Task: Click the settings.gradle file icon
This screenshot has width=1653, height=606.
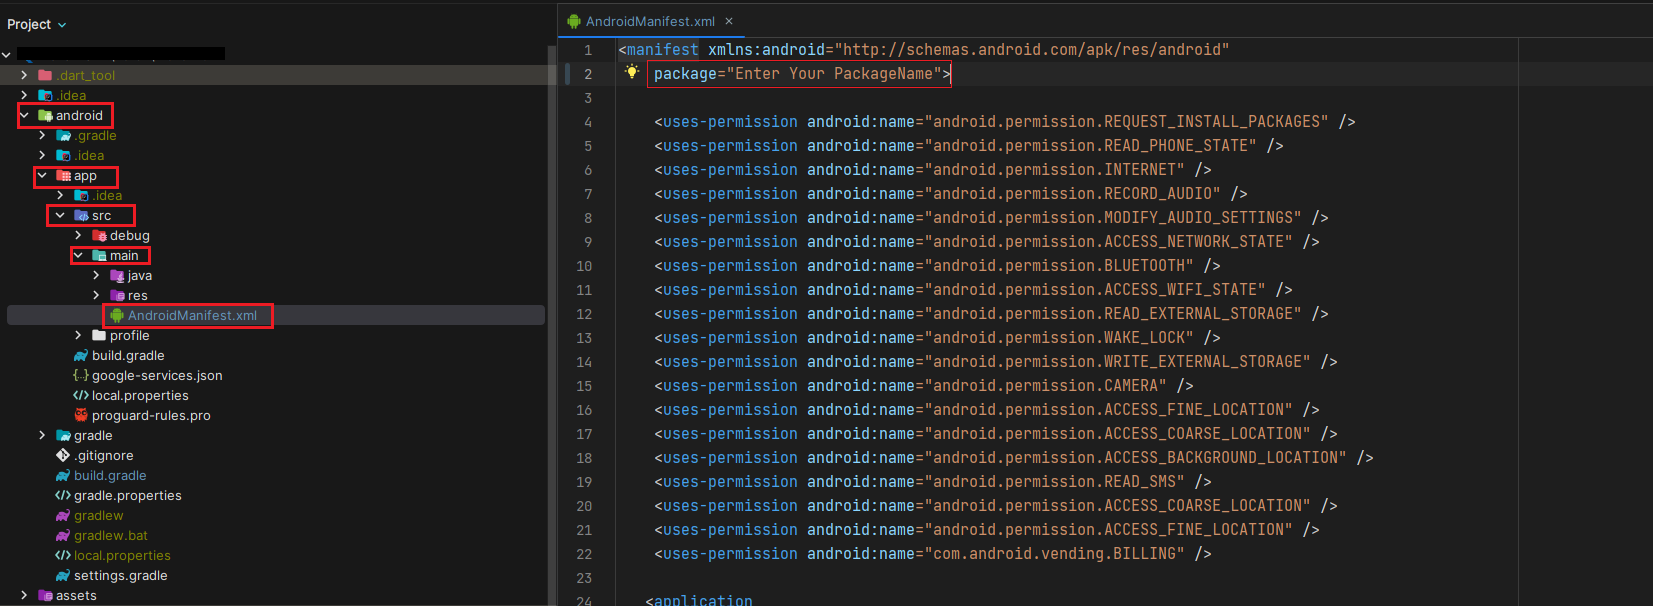Action: [63, 575]
